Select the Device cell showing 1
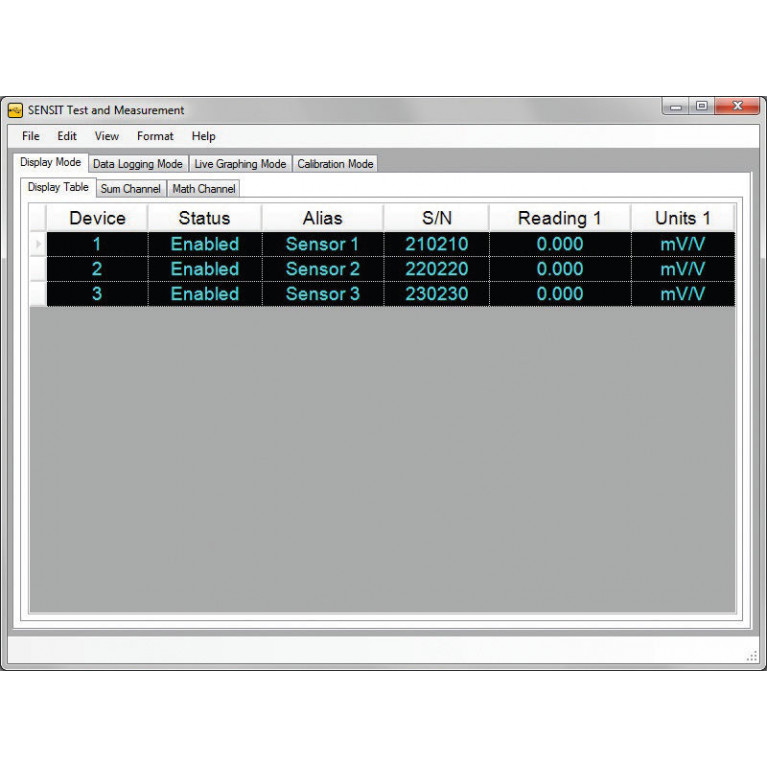The image size is (767, 767). pos(97,244)
